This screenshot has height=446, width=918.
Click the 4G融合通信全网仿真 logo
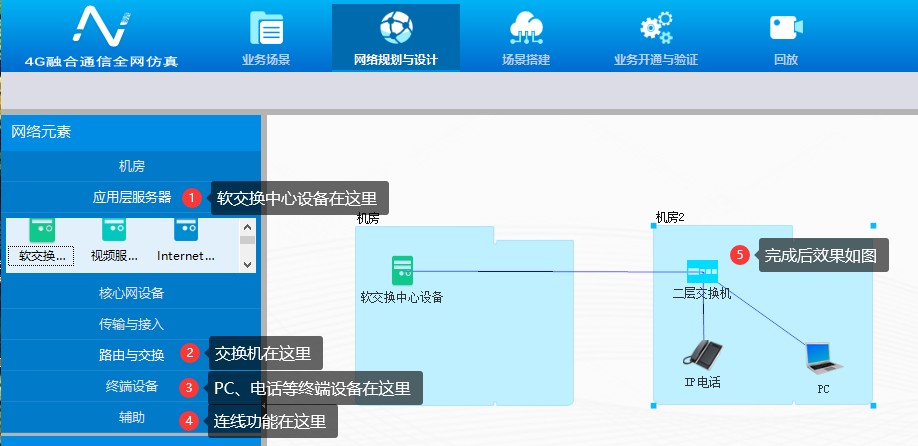[101, 35]
